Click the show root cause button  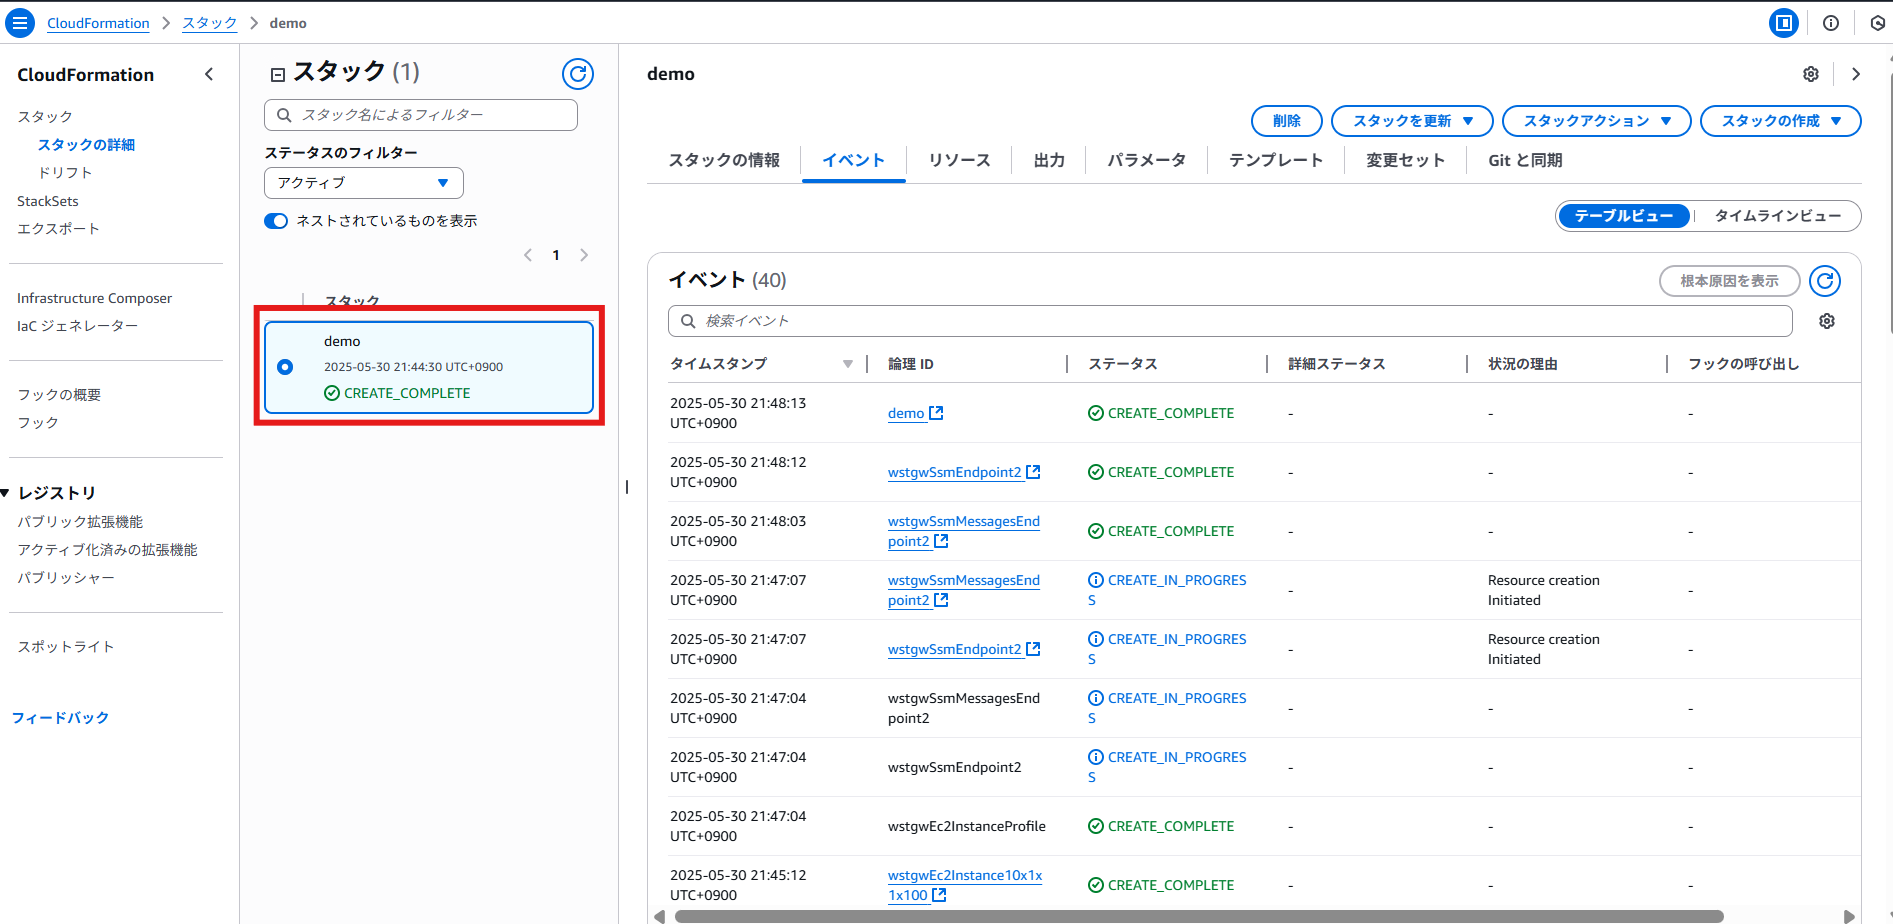tap(1730, 281)
